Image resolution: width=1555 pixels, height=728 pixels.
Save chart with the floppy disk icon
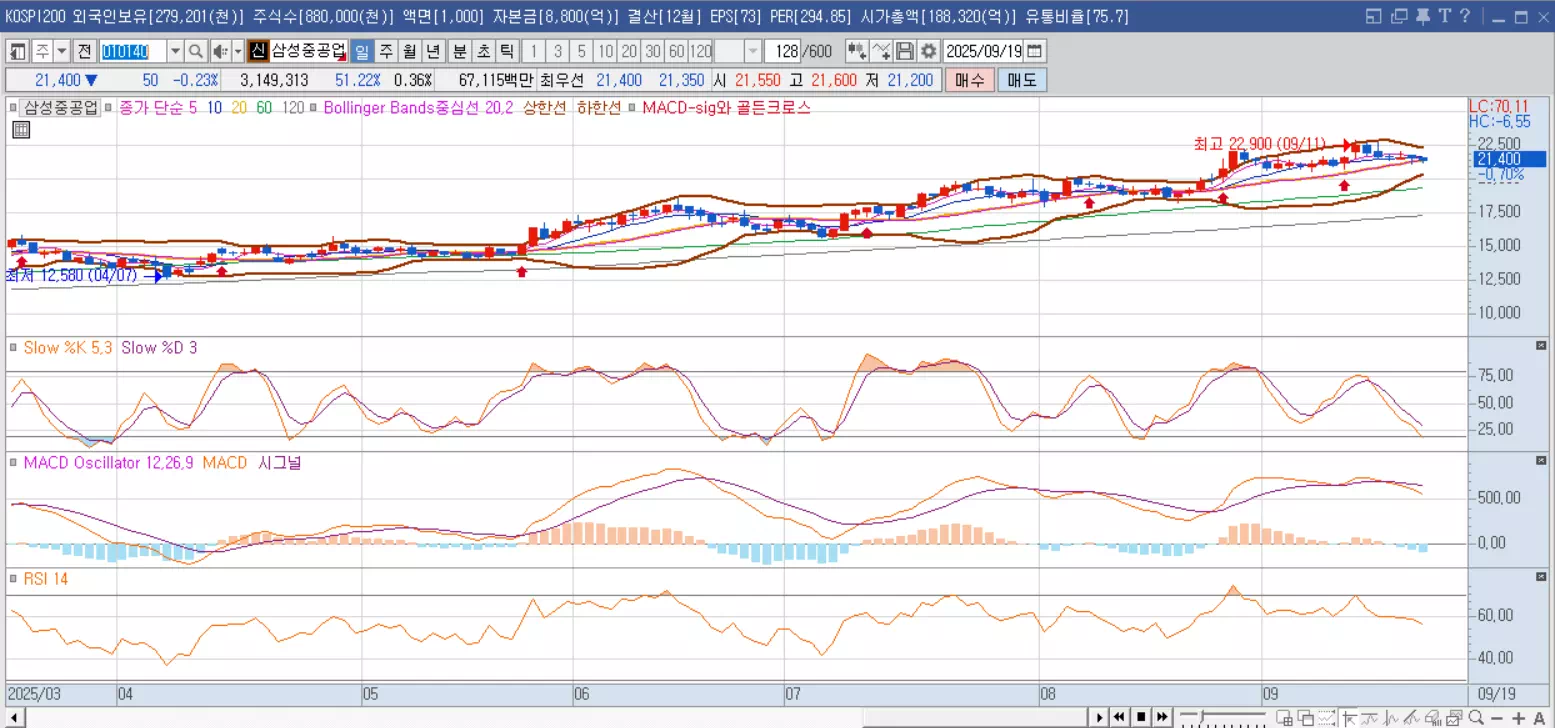(x=905, y=51)
